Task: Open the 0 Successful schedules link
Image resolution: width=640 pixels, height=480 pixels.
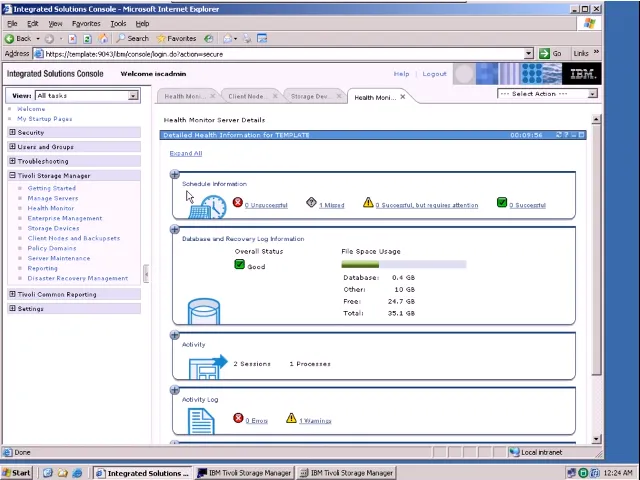Action: tap(527, 205)
